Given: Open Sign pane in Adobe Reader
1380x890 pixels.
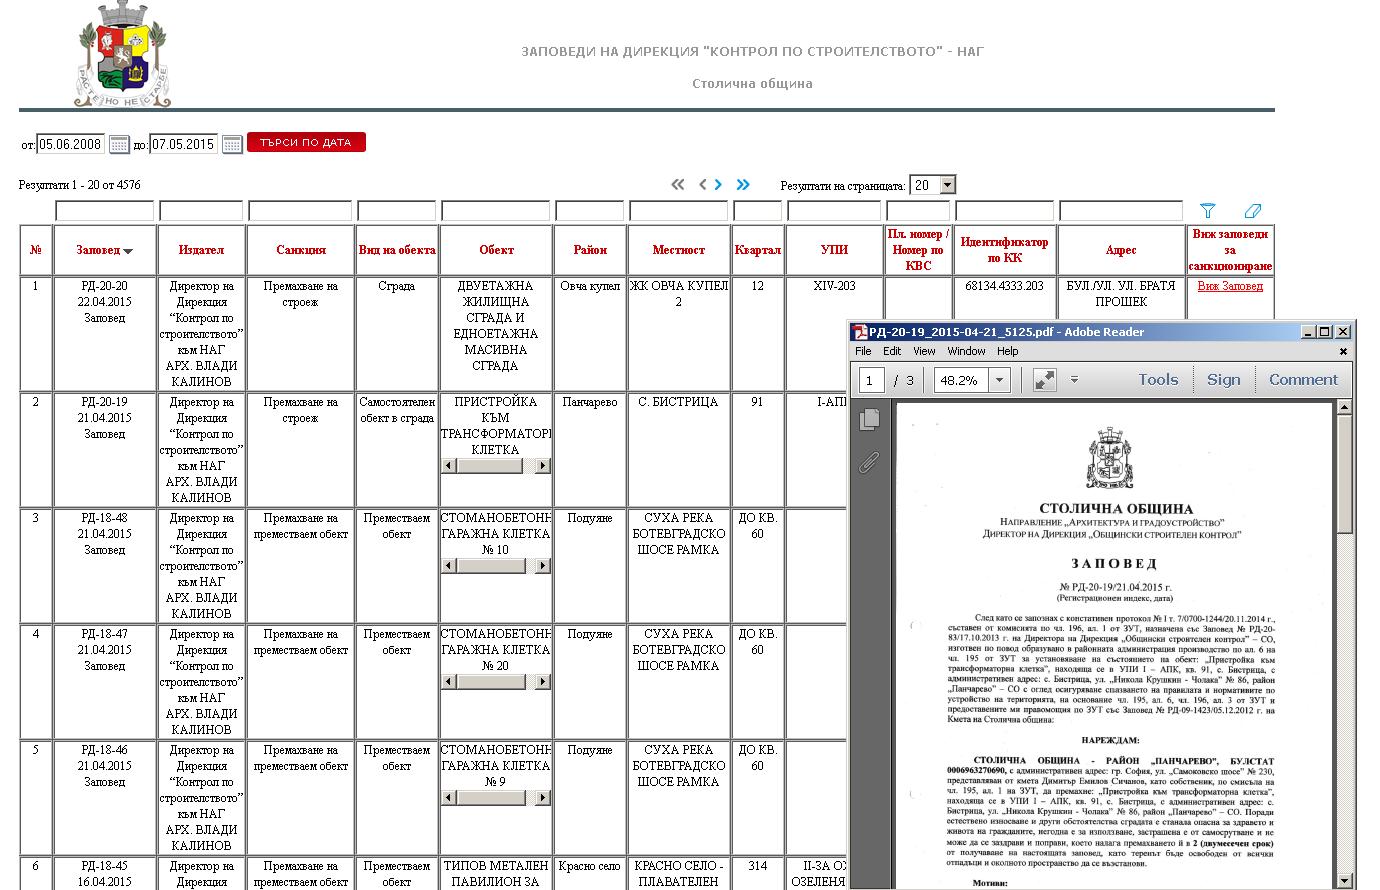Looking at the screenshot, I should pos(1223,380).
